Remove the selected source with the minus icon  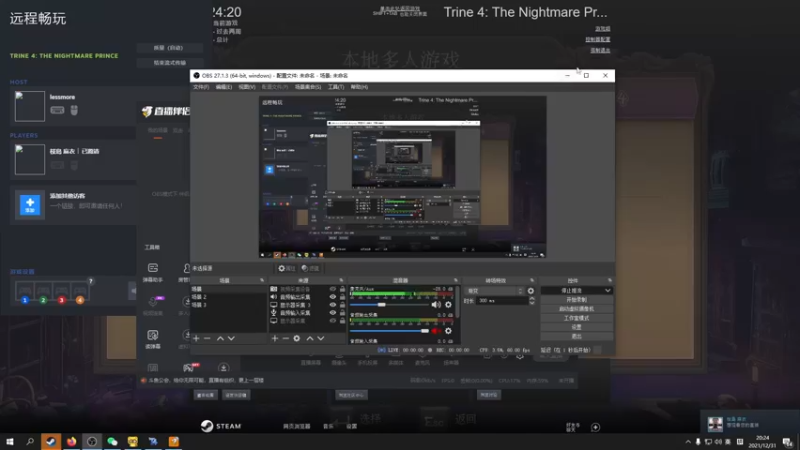[286, 338]
